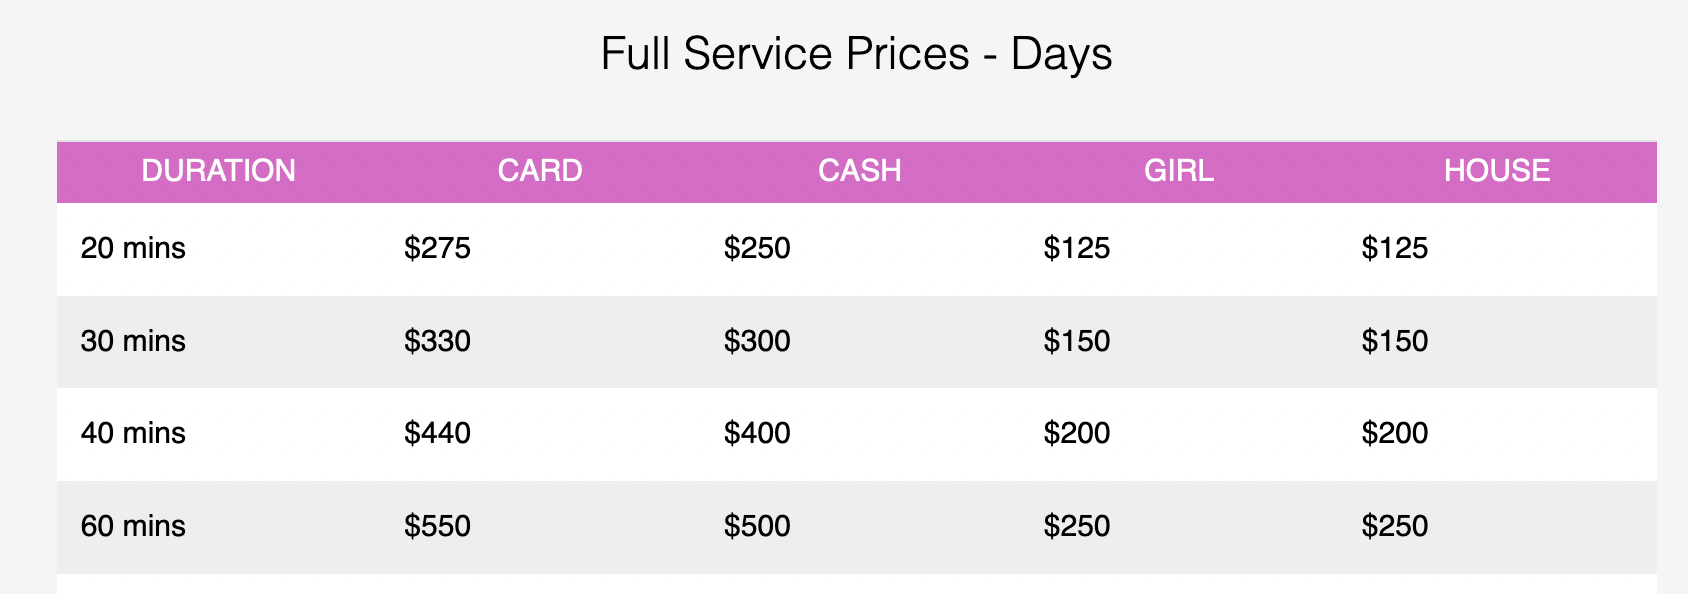Click the $400 cash price

click(757, 433)
